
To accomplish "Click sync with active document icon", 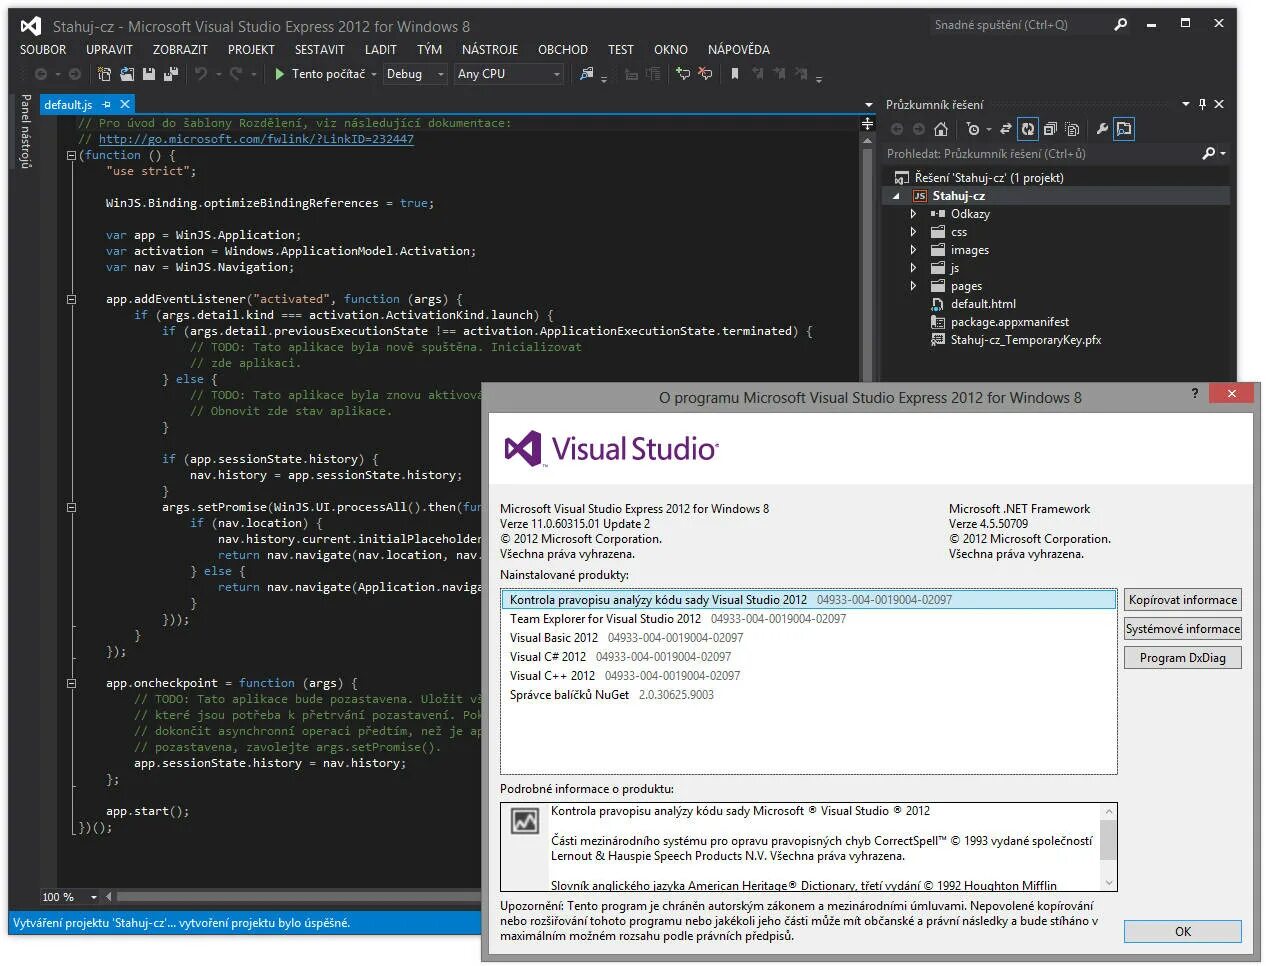I will [1006, 129].
